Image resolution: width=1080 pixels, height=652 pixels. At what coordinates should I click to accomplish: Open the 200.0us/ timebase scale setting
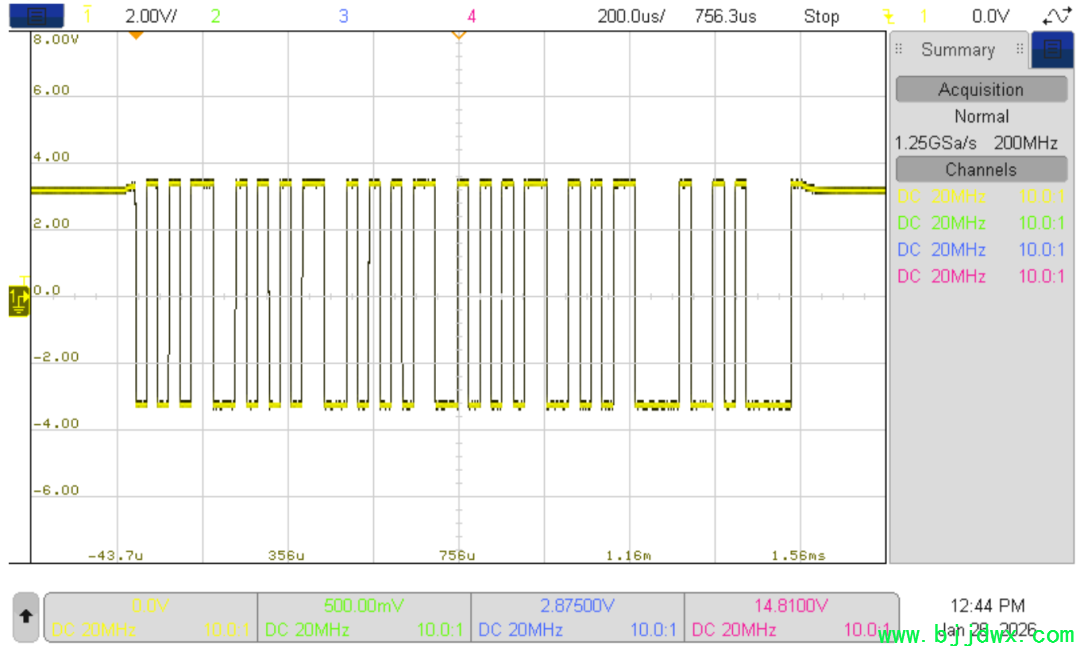pyautogui.click(x=631, y=16)
